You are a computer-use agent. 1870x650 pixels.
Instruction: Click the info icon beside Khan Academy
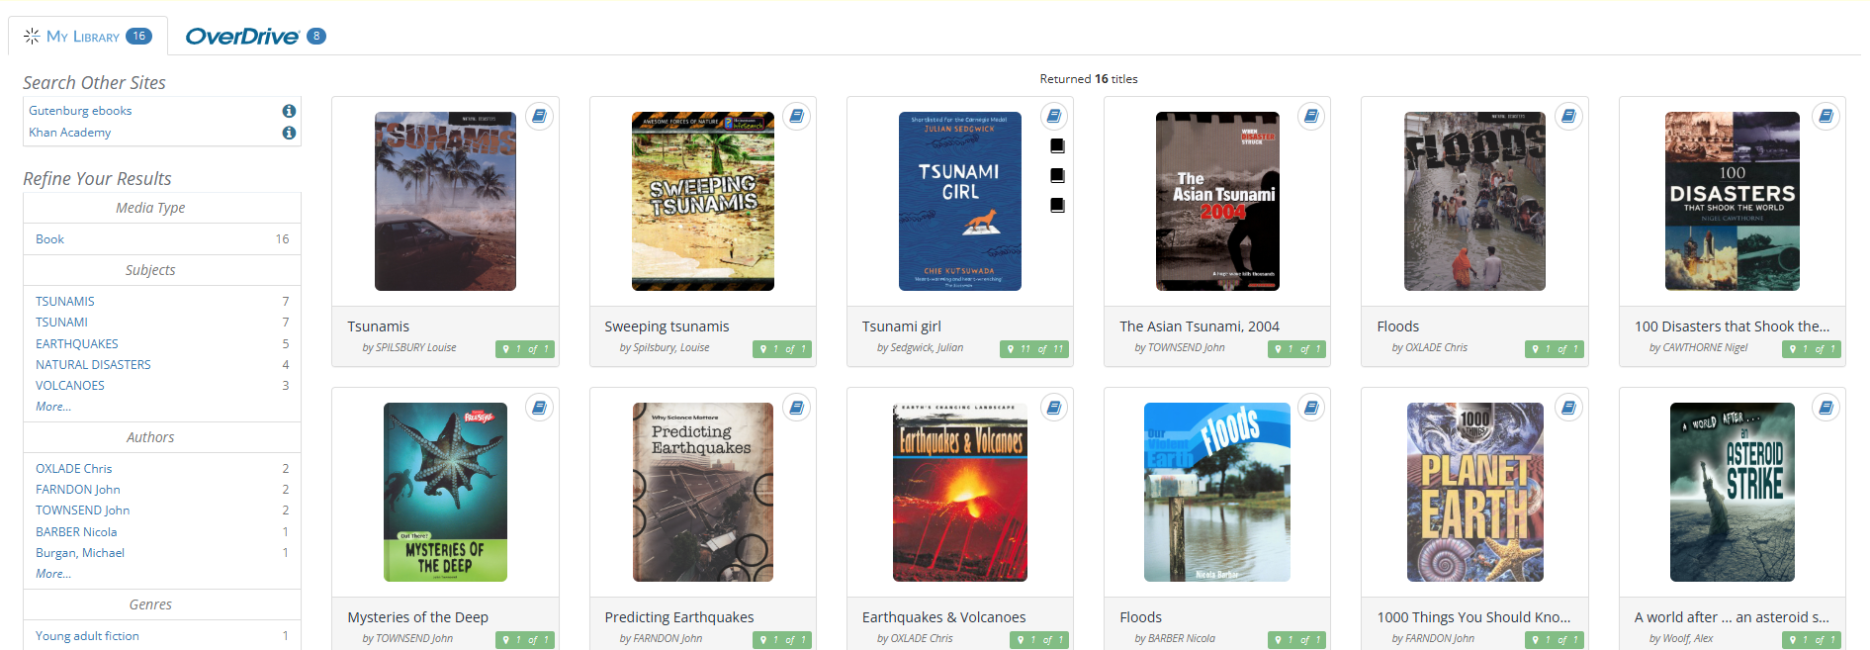pos(289,133)
